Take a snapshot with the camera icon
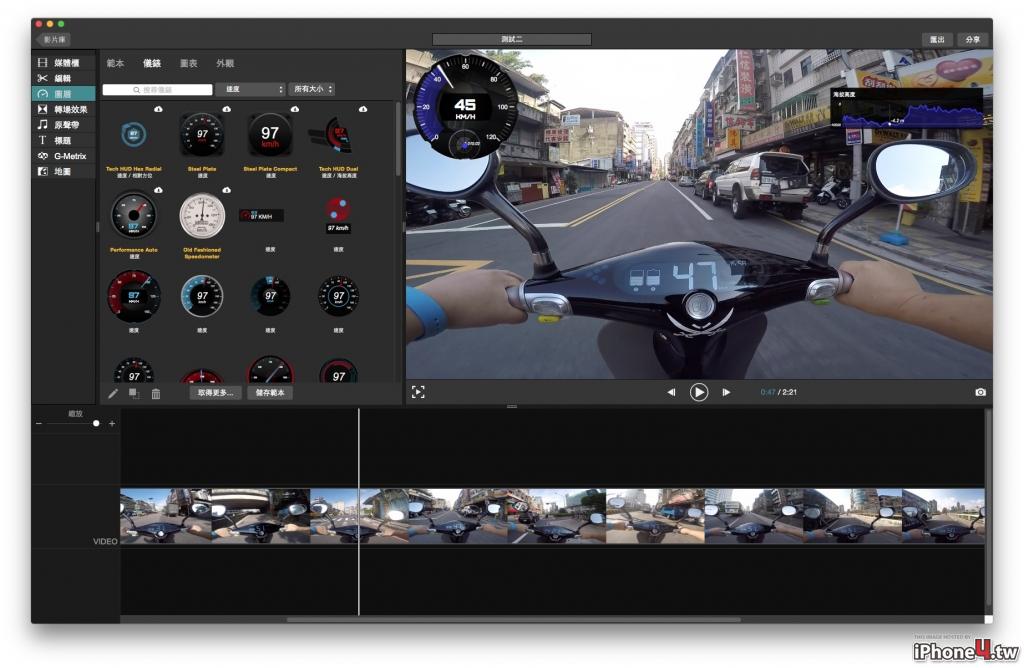Screen dimensions: 1024x668 tap(980, 392)
